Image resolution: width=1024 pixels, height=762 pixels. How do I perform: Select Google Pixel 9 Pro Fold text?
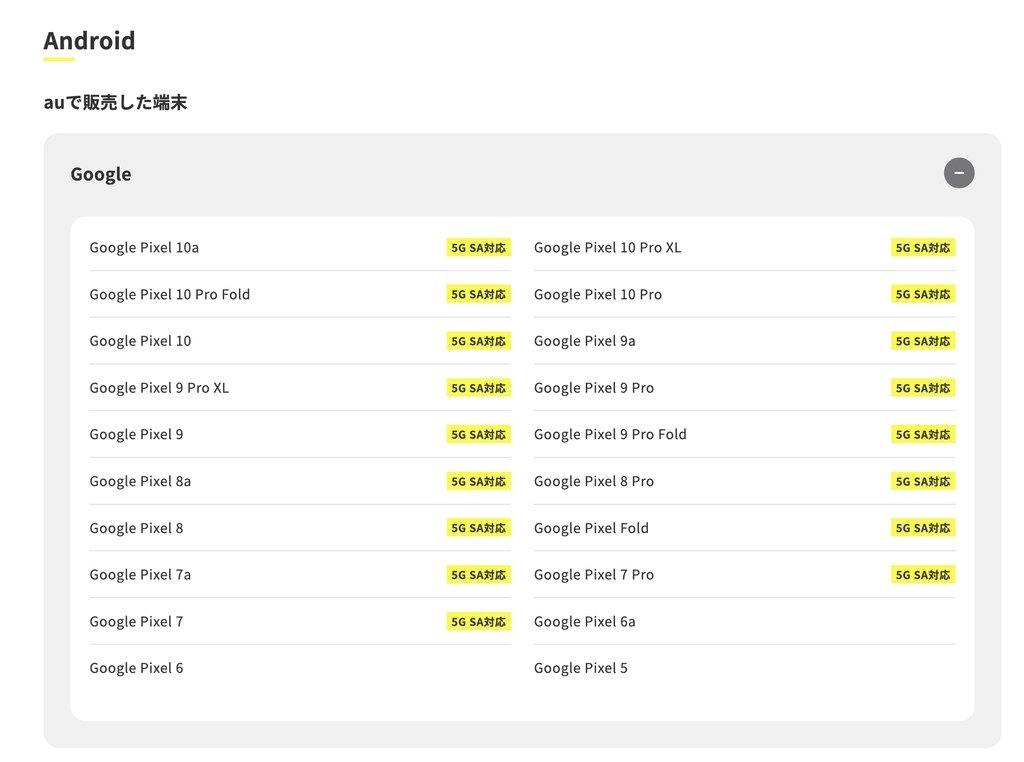(611, 434)
